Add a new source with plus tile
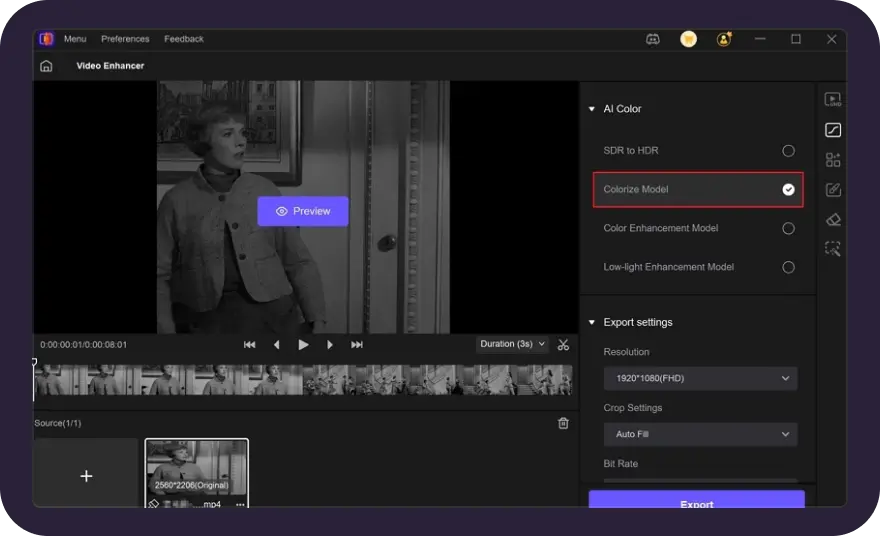The height and width of the screenshot is (536, 880). (86, 476)
